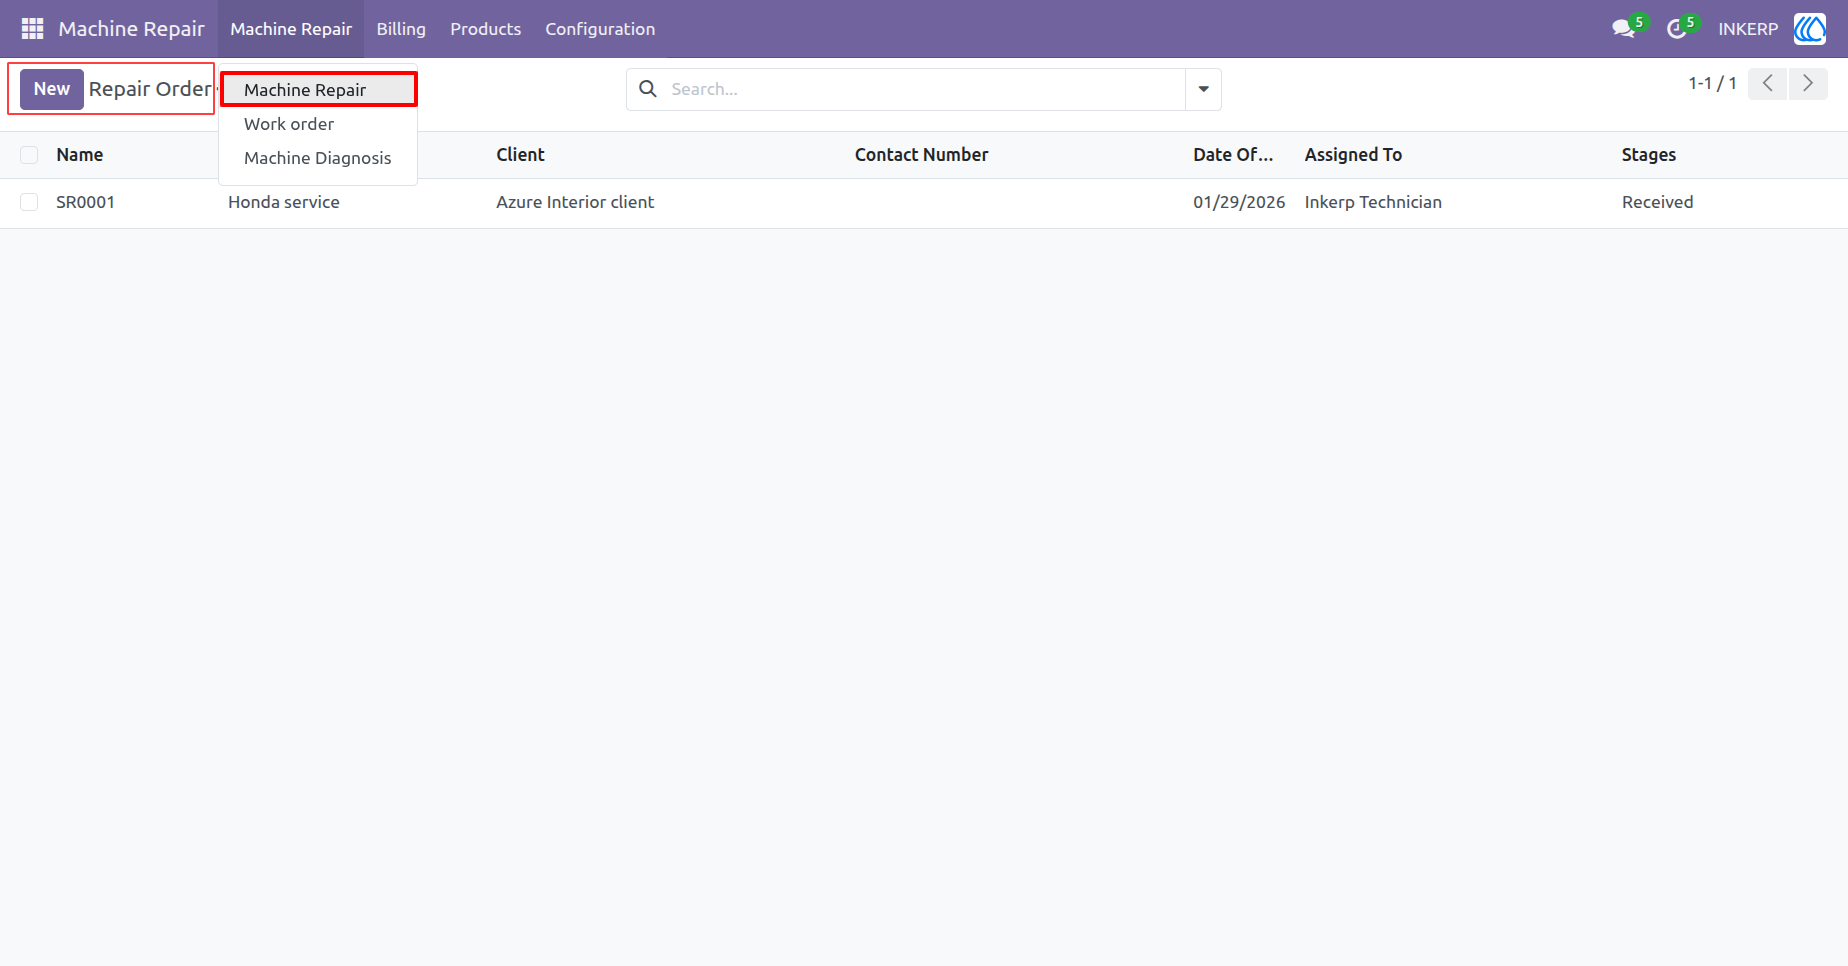This screenshot has width=1848, height=966.
Task: Click the Repair Order breadcrumb title
Action: tap(150, 89)
